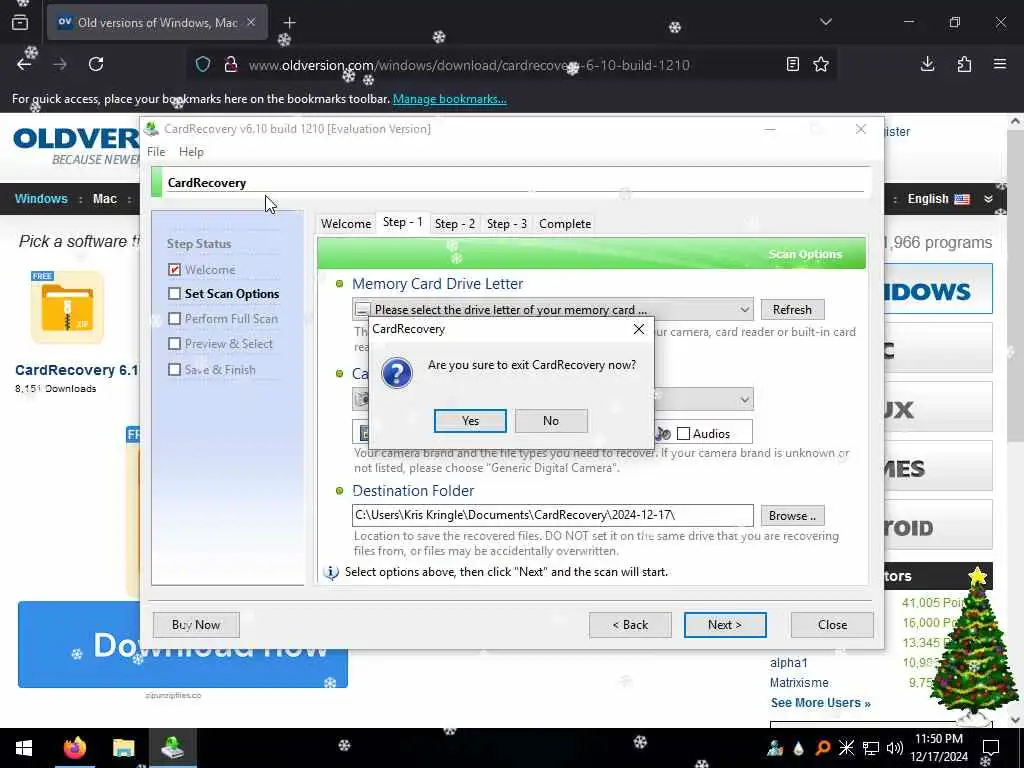Image resolution: width=1024 pixels, height=768 pixels.
Task: Click the CardRecovery title bar app icon
Action: 152,129
